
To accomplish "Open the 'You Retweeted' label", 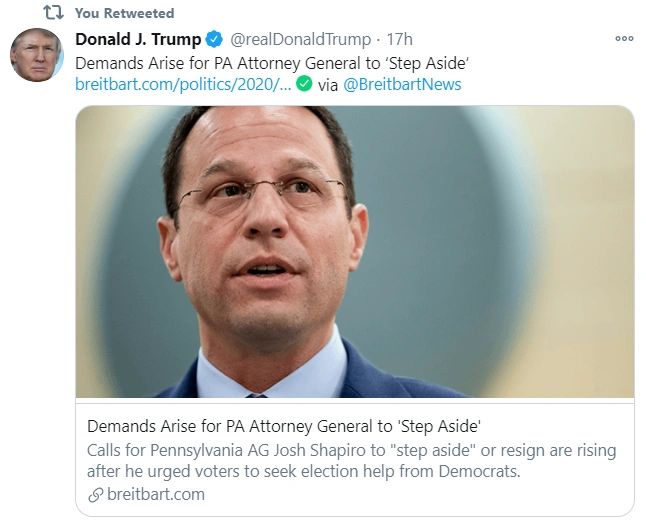I will point(124,13).
